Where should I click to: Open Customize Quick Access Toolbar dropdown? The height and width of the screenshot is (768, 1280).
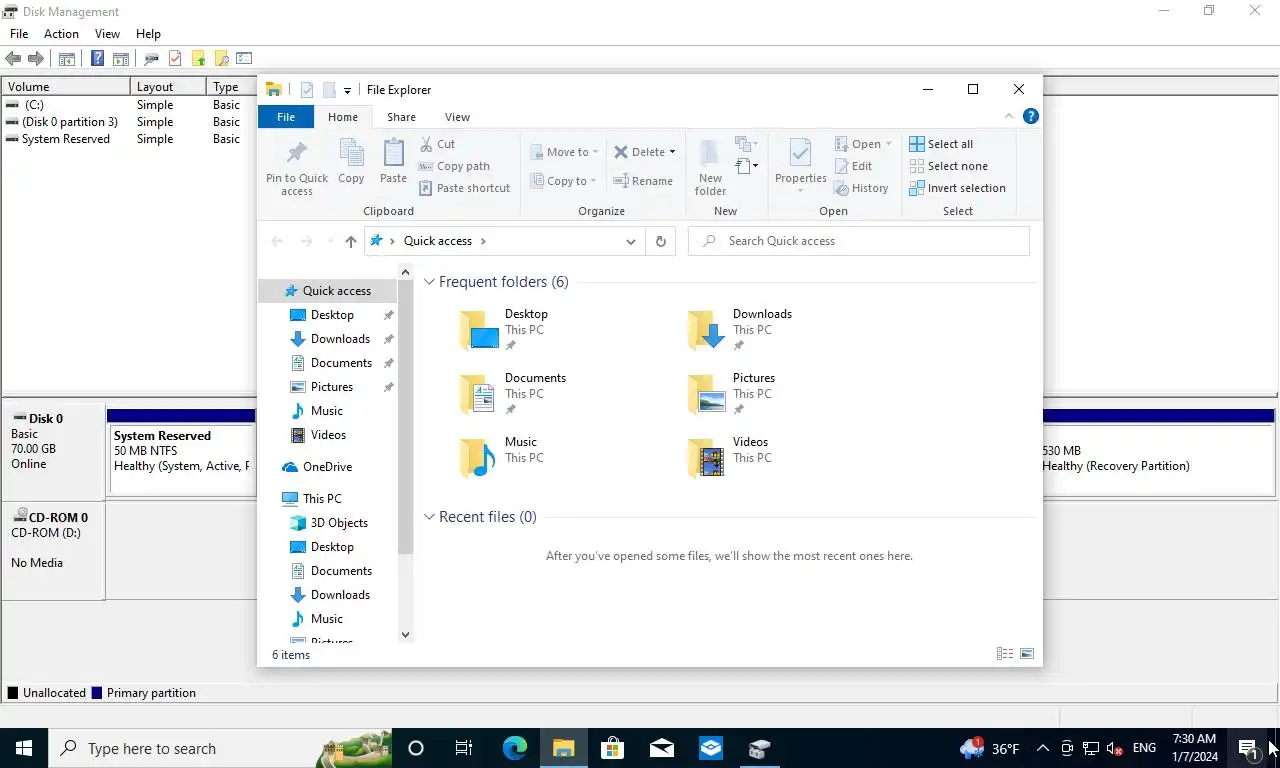347,90
